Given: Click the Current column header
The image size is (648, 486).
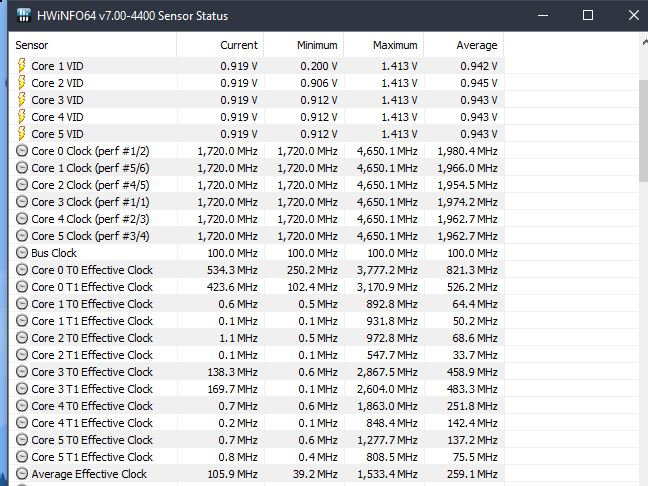Looking at the screenshot, I should tap(218, 45).
